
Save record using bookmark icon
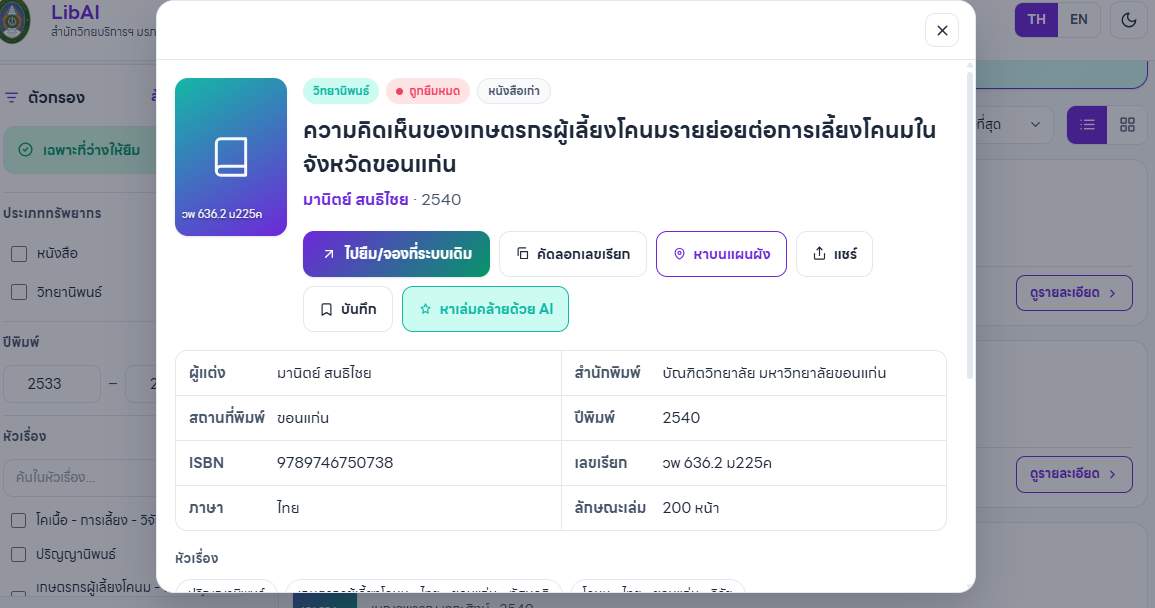[348, 309]
